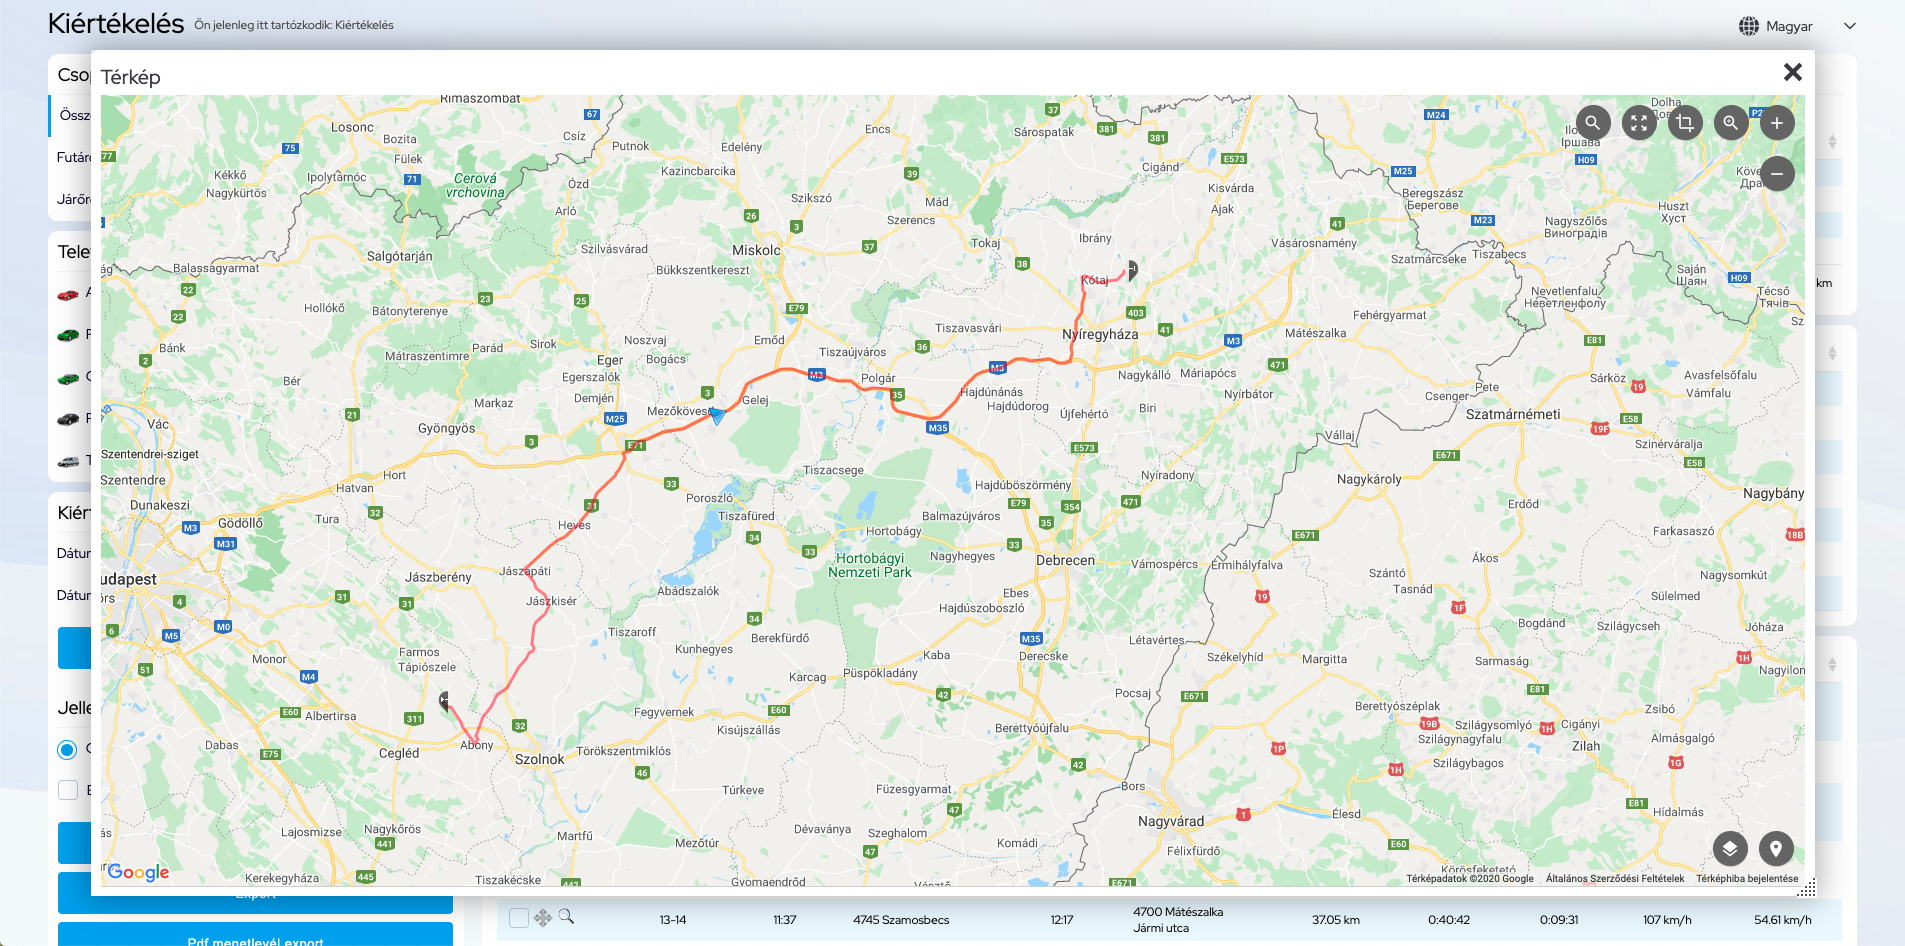Click the map search magnifier icon
Viewport: 1905px width, 946px height.
tap(1592, 123)
